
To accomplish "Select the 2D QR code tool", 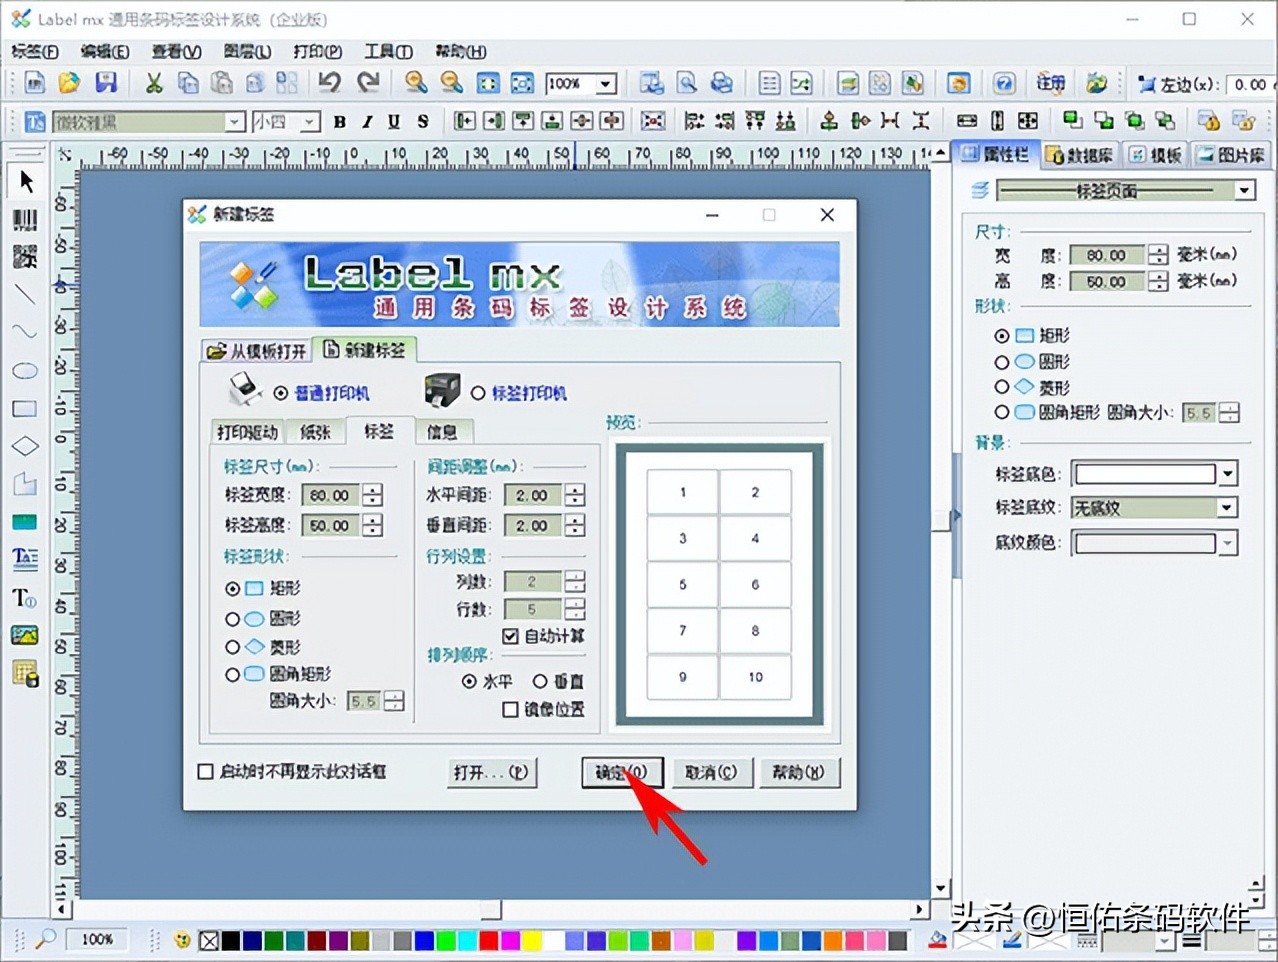I will point(25,256).
